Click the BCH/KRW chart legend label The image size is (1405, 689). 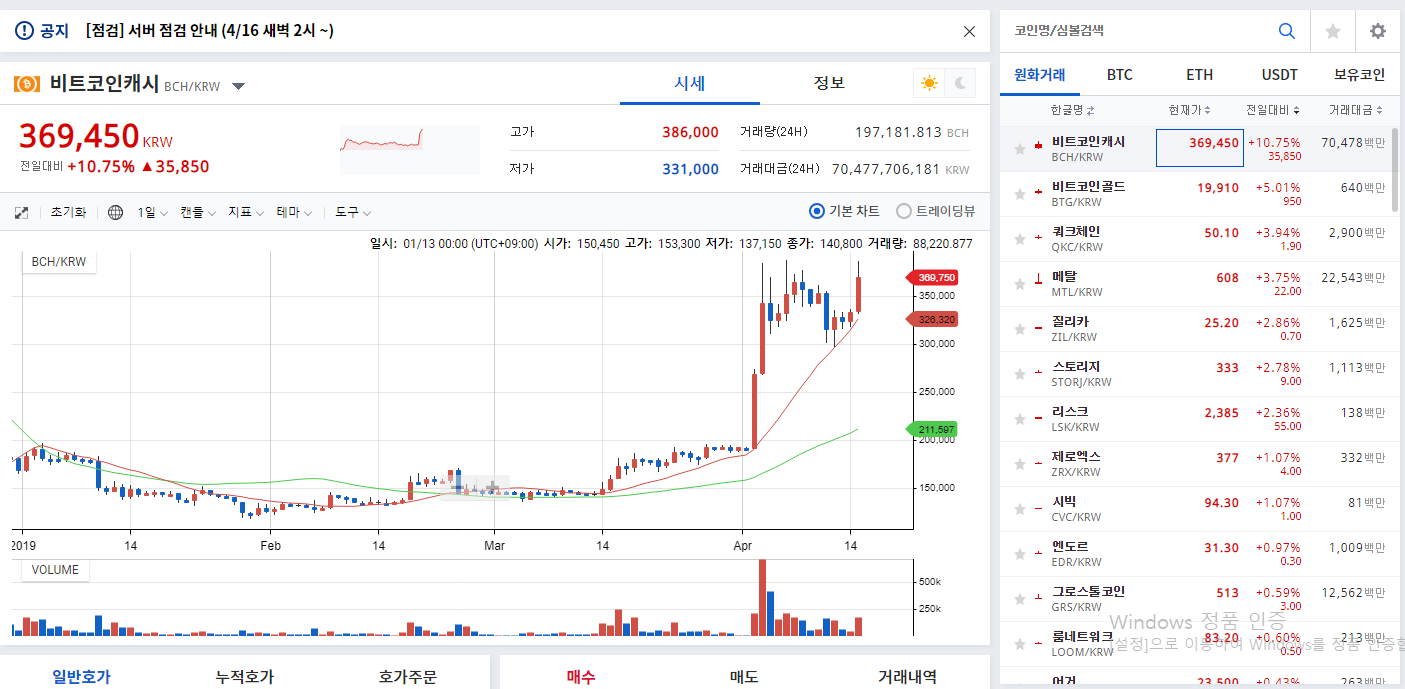(x=59, y=262)
